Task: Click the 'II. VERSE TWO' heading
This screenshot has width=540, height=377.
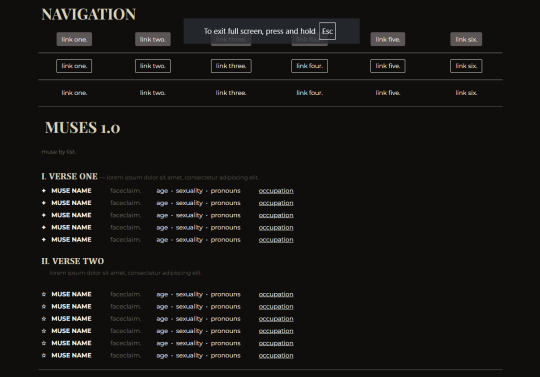Action: pos(72,261)
